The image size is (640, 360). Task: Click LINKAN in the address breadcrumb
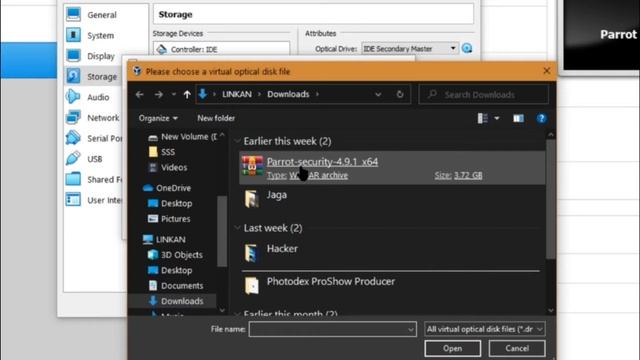point(237,94)
